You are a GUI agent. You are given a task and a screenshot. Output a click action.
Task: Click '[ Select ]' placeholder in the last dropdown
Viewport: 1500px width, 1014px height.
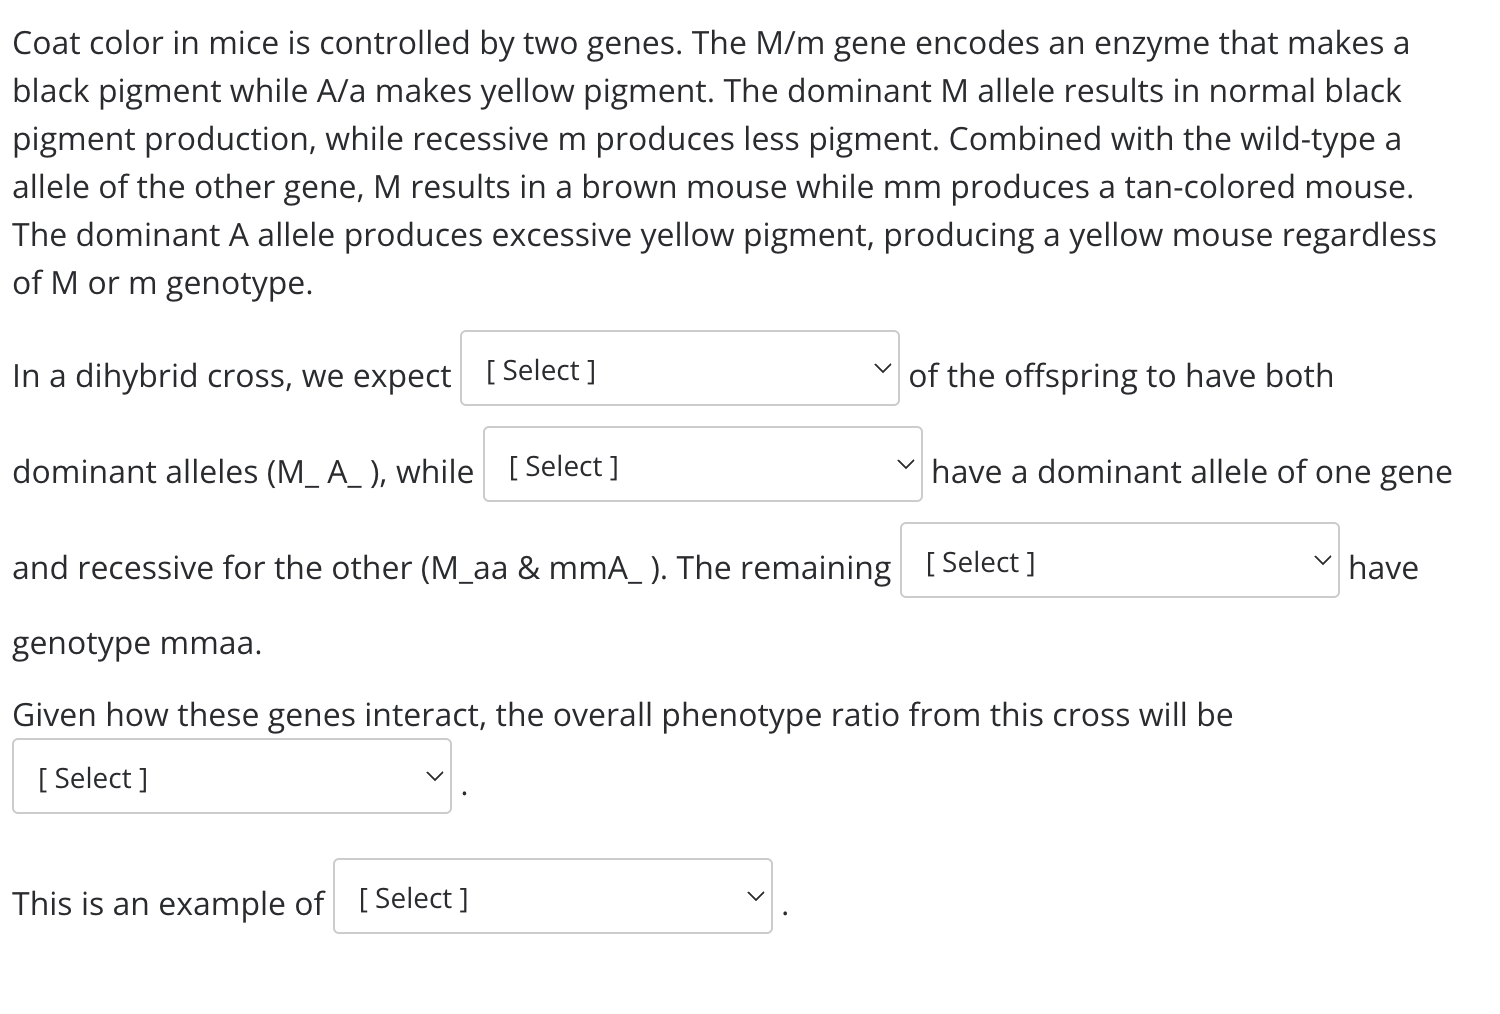[413, 899]
